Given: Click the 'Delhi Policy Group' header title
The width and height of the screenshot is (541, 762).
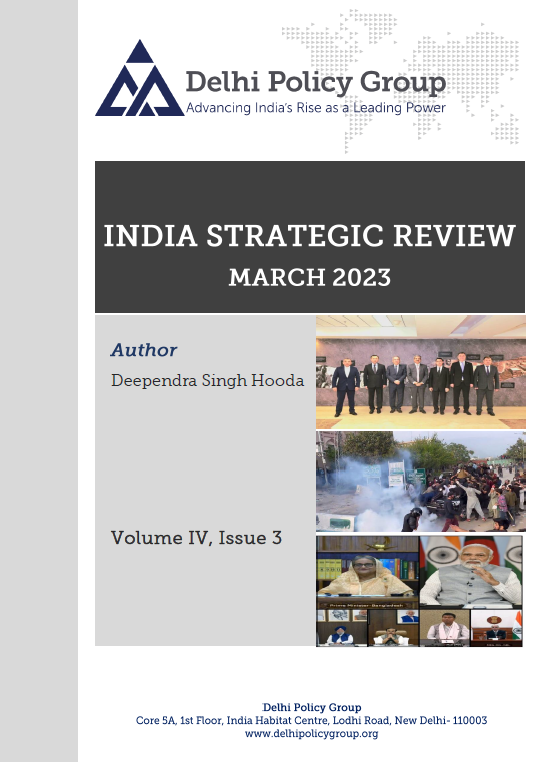Looking at the screenshot, I should click(315, 82).
